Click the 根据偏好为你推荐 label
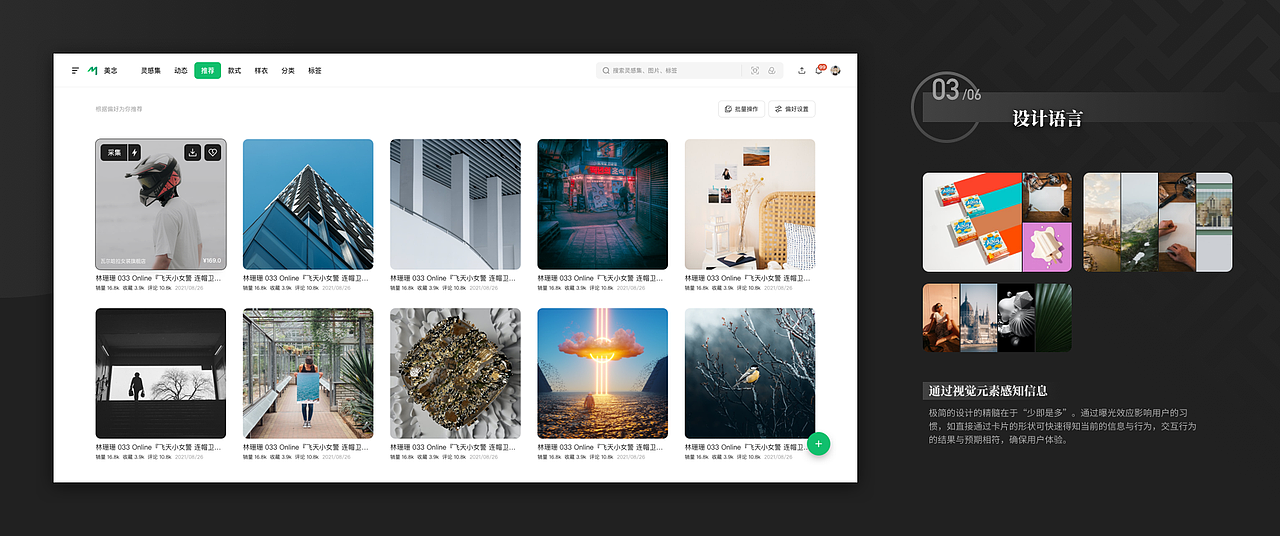This screenshot has width=1280, height=536. (x=119, y=109)
